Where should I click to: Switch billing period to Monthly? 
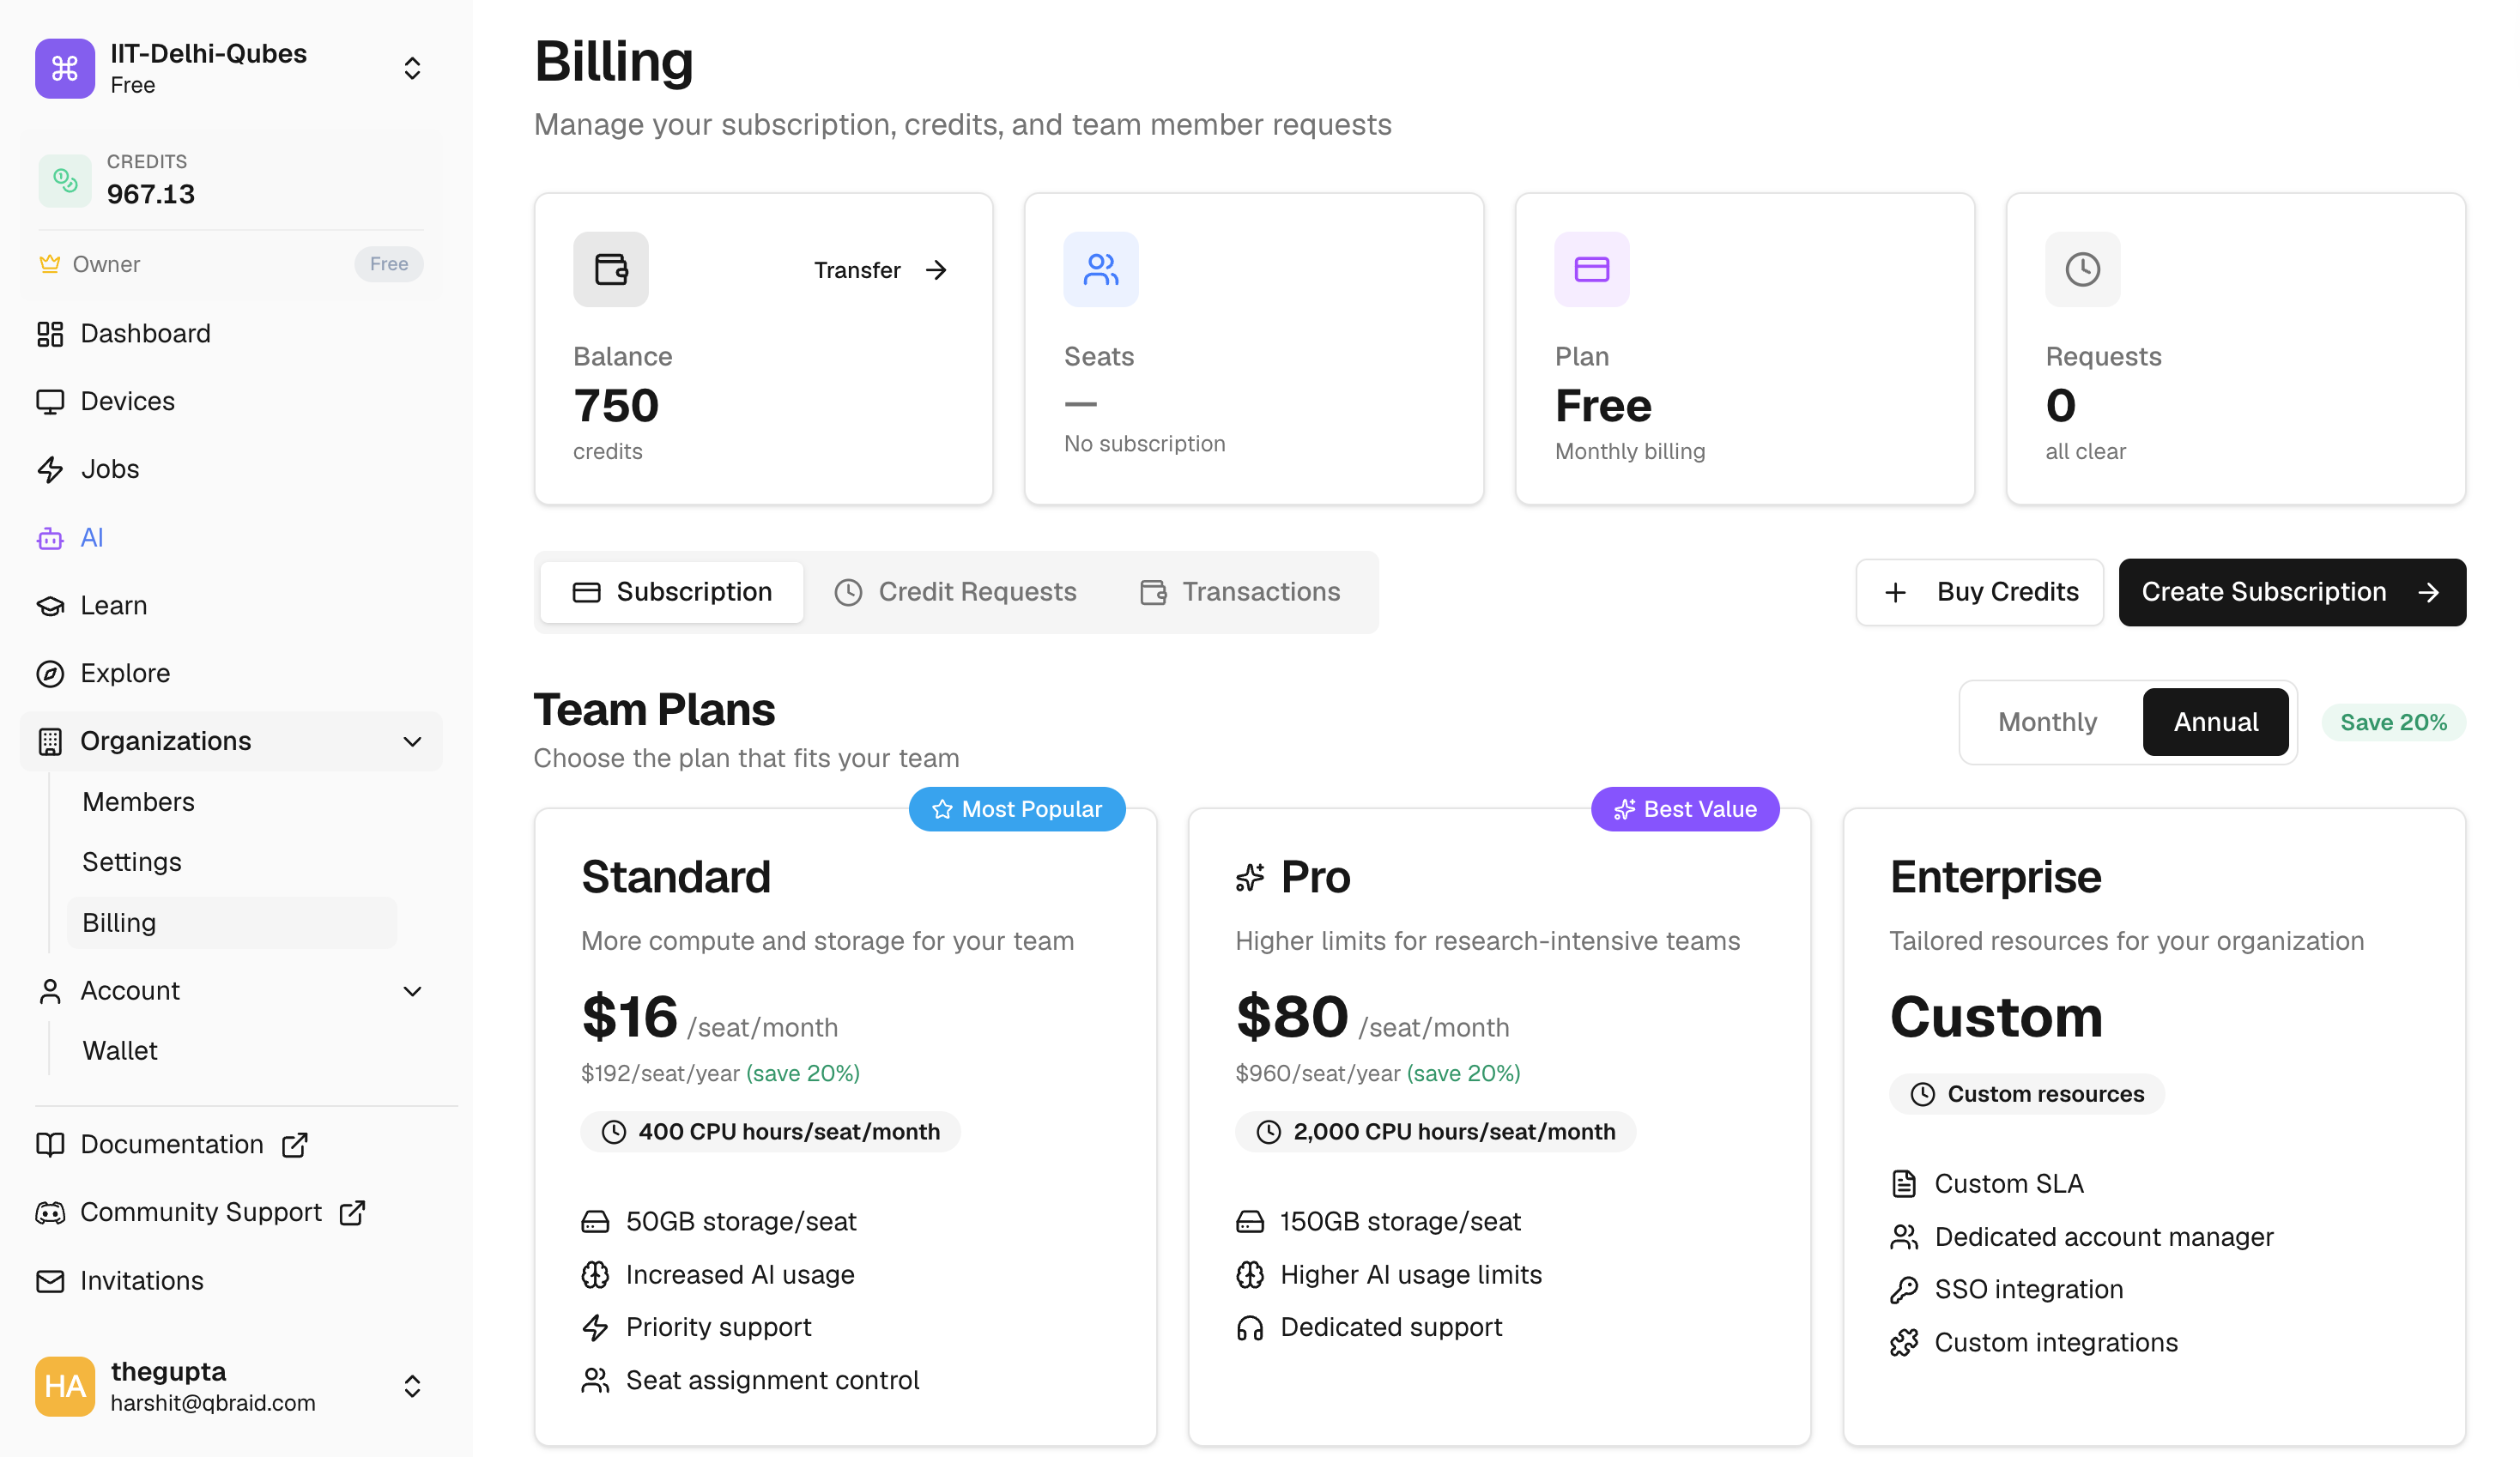point(2046,721)
